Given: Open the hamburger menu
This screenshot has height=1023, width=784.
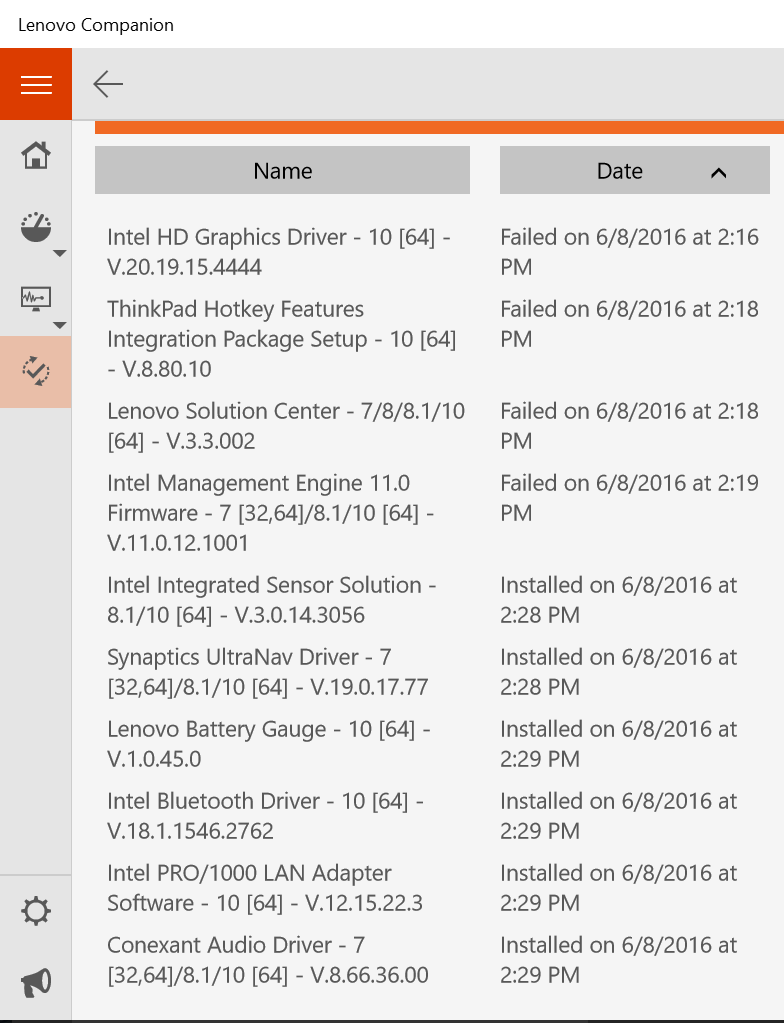Looking at the screenshot, I should coord(36,84).
